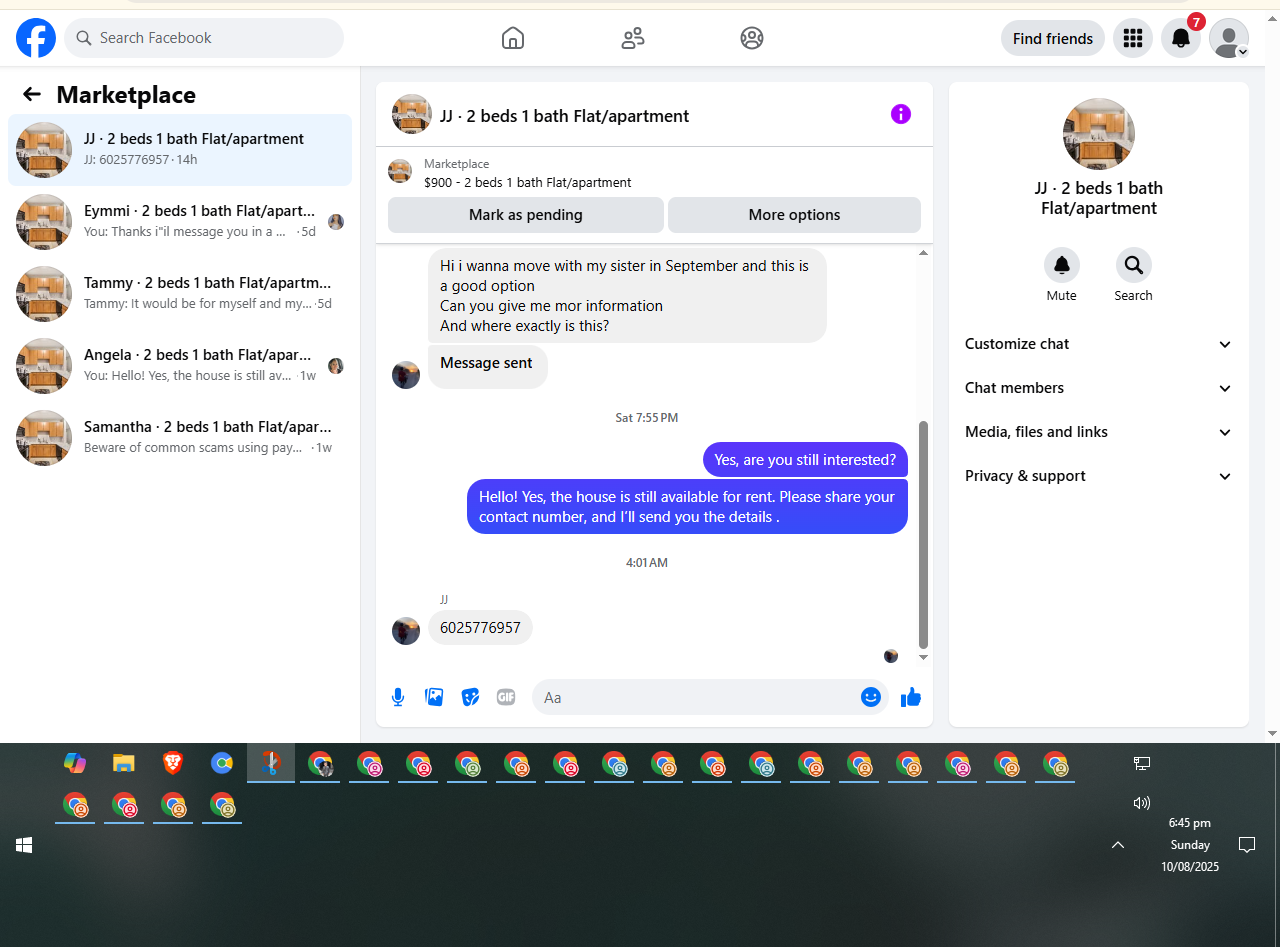Screen dimensions: 1280x947
Task: Open the Windows notification center
Action: 1247,845
